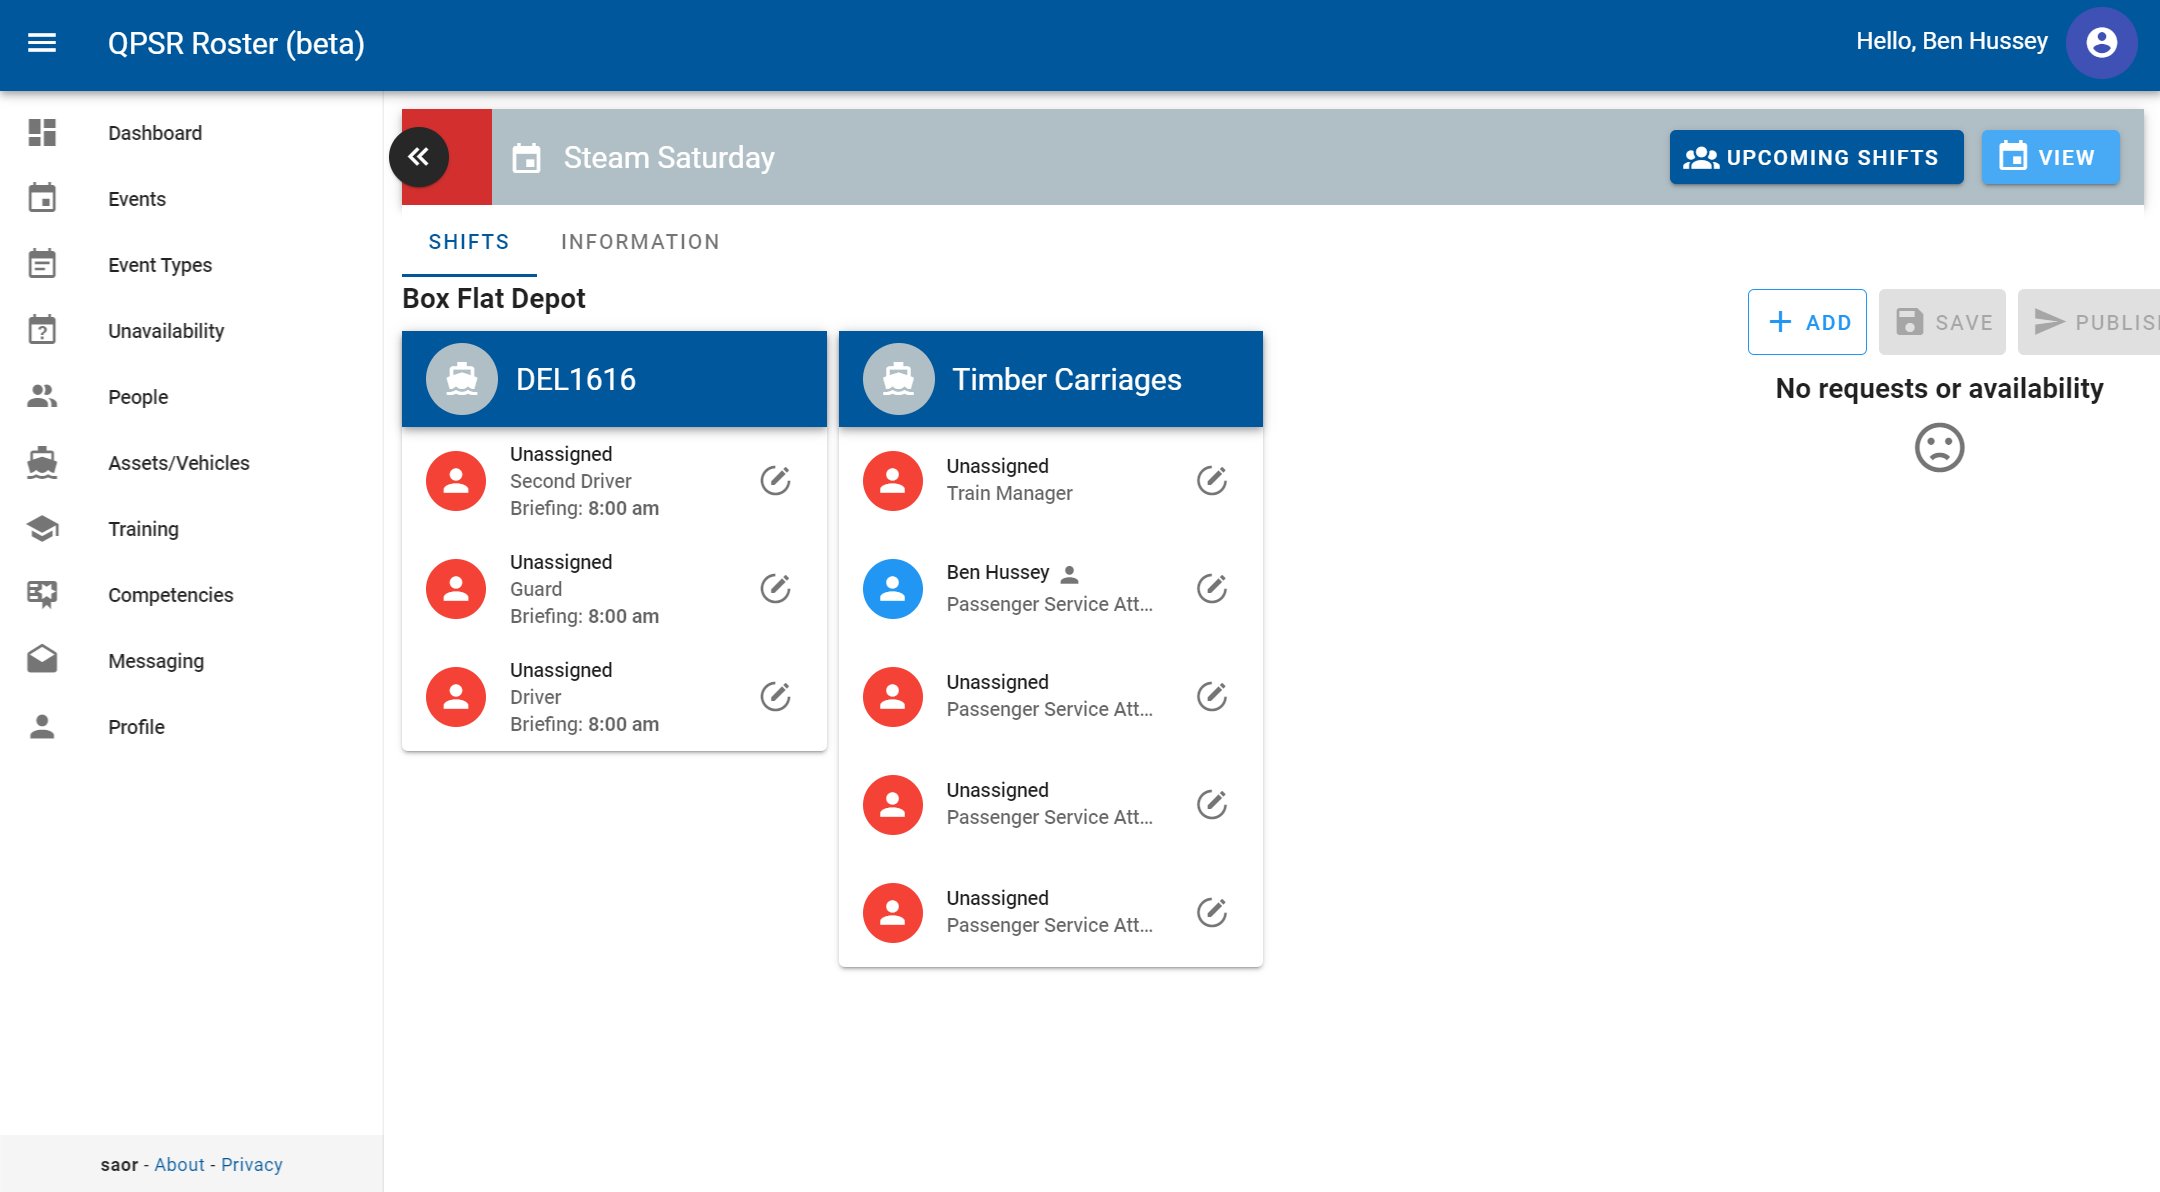Open the Privacy link in the footer

(x=251, y=1164)
